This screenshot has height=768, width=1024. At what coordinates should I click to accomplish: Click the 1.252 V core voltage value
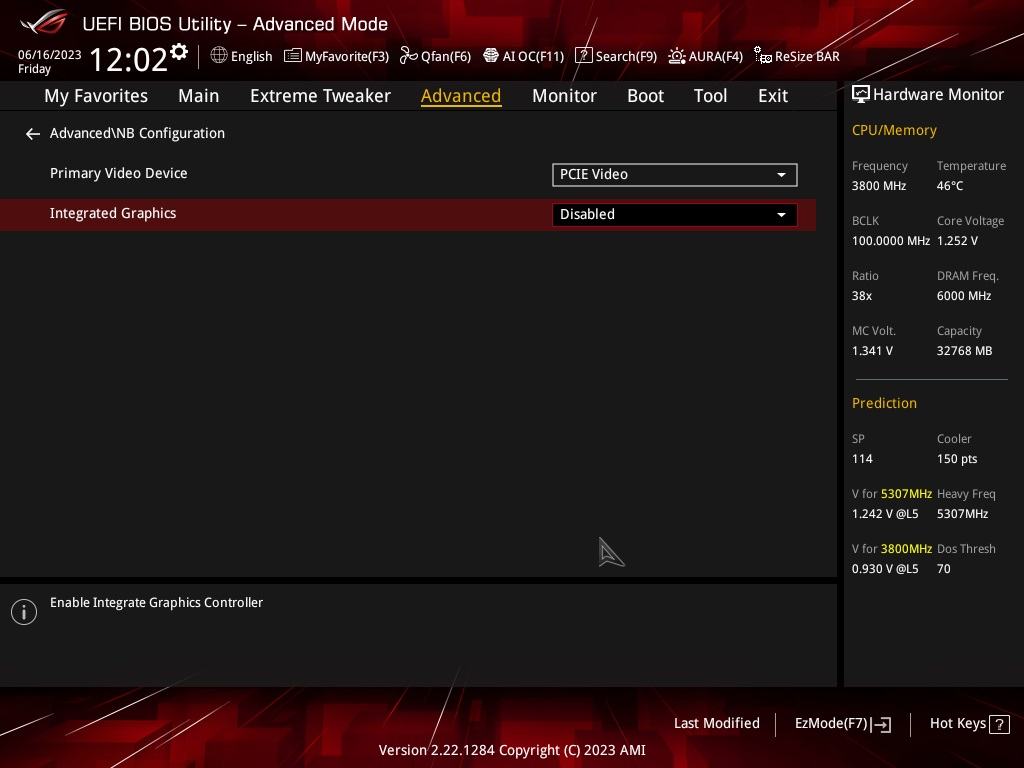tap(957, 241)
